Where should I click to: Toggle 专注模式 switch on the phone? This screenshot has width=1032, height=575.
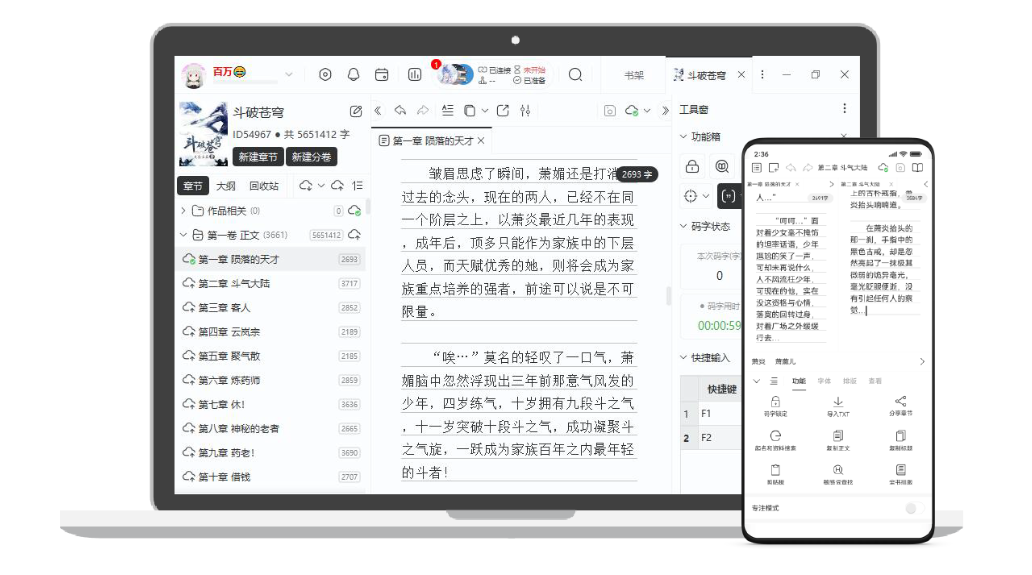click(914, 508)
